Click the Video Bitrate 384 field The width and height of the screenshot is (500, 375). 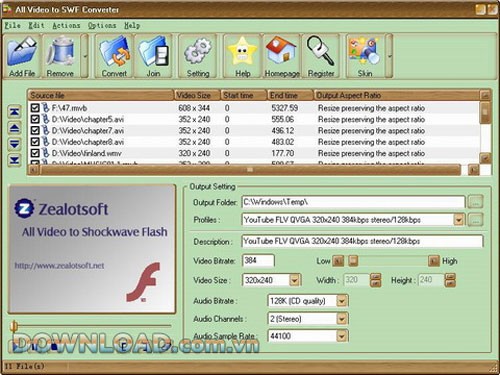point(258,260)
